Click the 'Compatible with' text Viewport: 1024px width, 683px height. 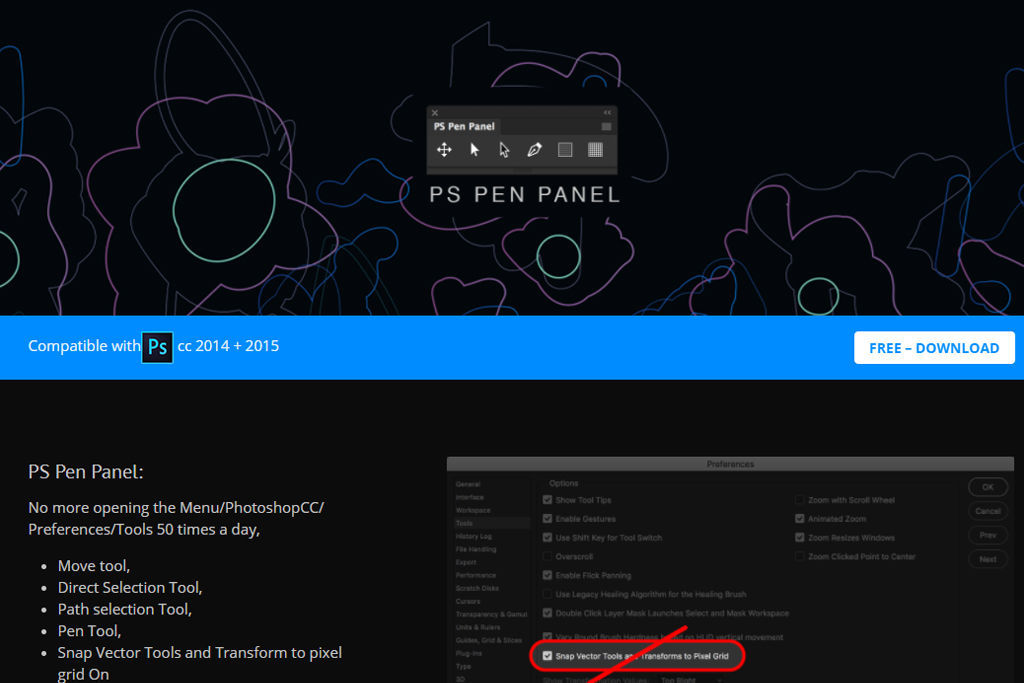(x=84, y=346)
